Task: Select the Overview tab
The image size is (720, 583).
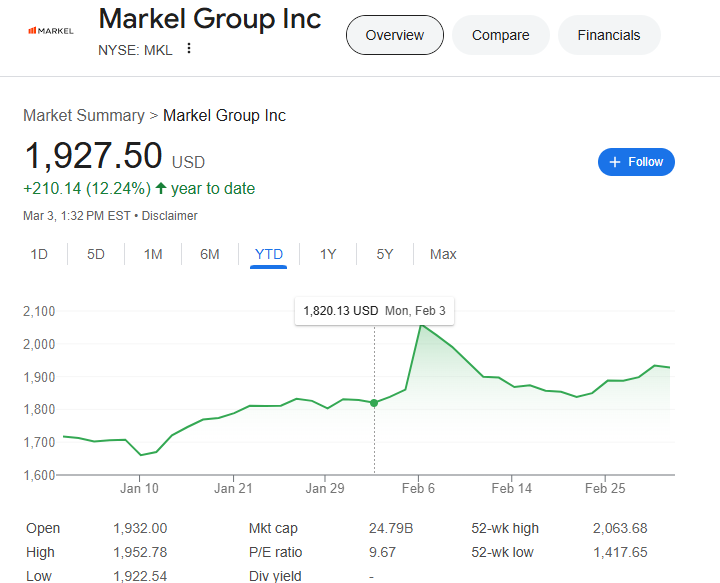Action: [x=394, y=35]
